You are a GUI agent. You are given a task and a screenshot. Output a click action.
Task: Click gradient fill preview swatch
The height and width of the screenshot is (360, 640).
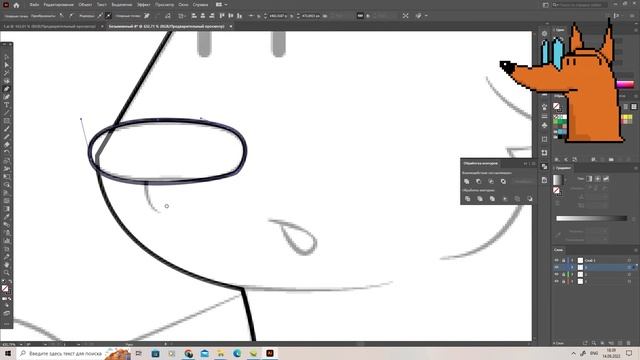[558, 180]
